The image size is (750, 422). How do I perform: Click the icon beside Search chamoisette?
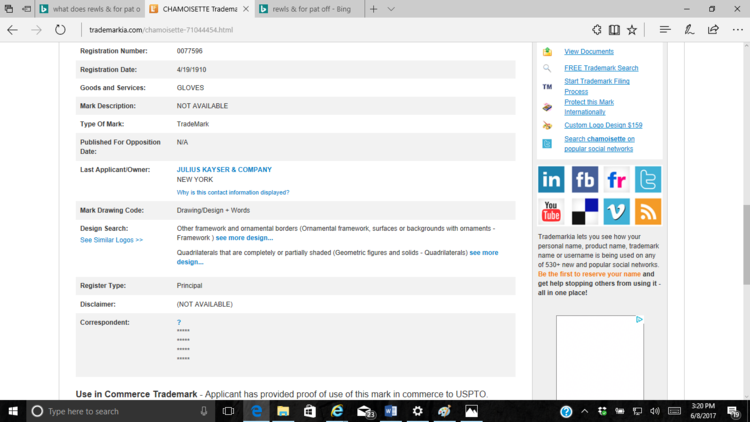click(x=547, y=144)
